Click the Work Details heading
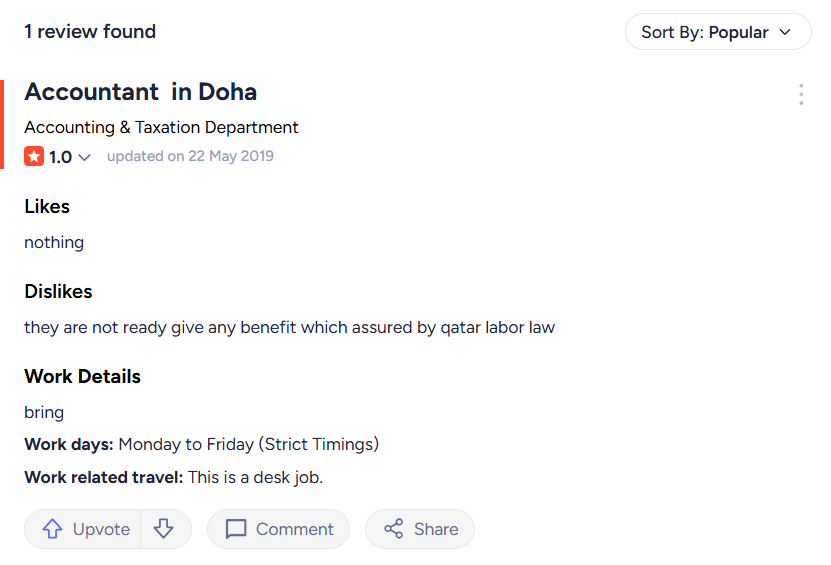The height and width of the screenshot is (565, 831). coord(82,377)
